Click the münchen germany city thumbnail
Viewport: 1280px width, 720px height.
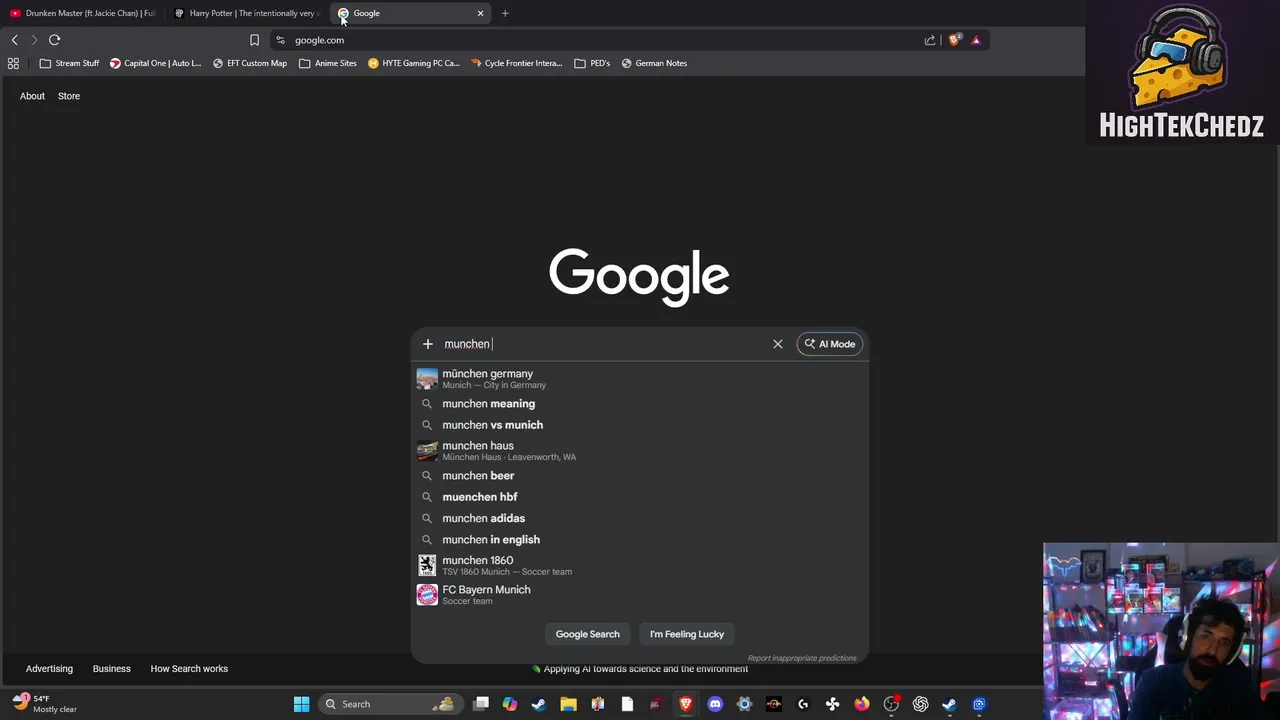click(427, 378)
